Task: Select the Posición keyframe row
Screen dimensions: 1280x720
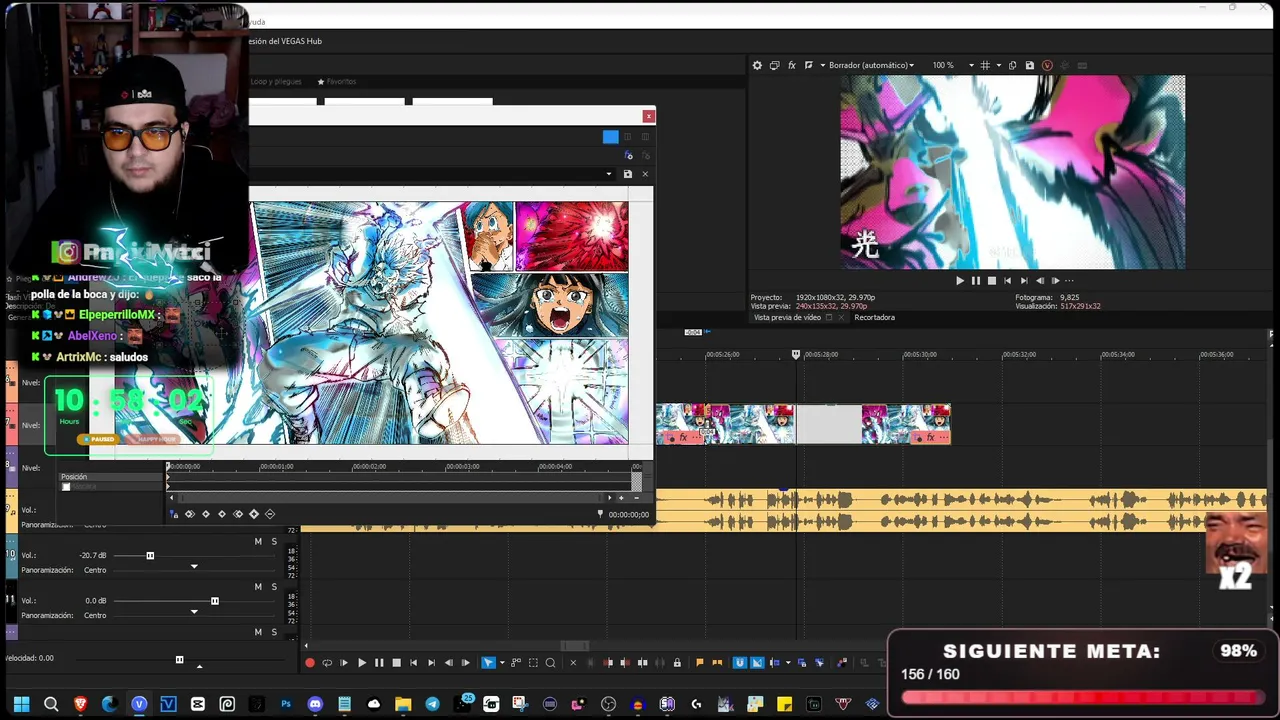Action: click(112, 477)
